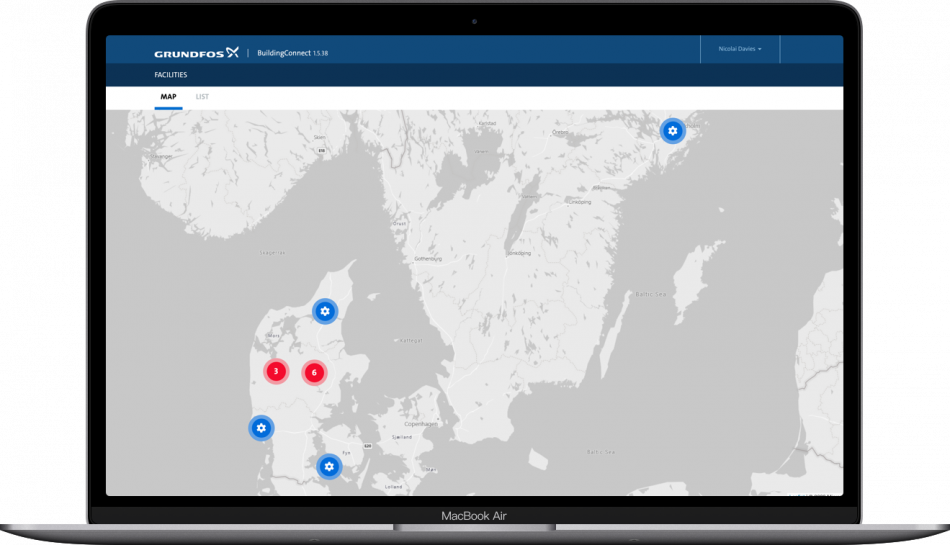The height and width of the screenshot is (545, 950).
Task: Click the Baltic Sea label east of Sweden
Action: pyautogui.click(x=651, y=294)
